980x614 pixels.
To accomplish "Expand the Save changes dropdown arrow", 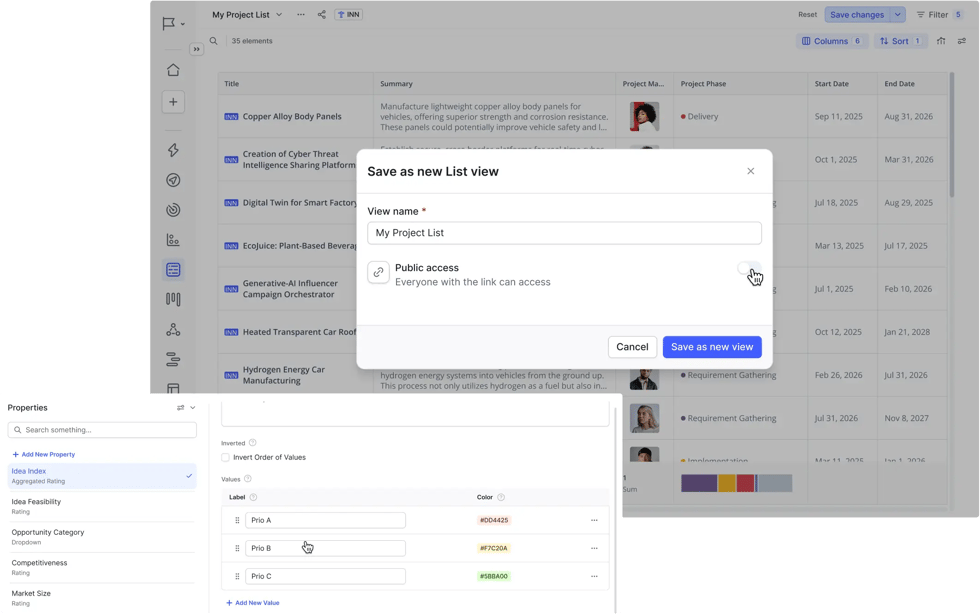I will click(898, 15).
